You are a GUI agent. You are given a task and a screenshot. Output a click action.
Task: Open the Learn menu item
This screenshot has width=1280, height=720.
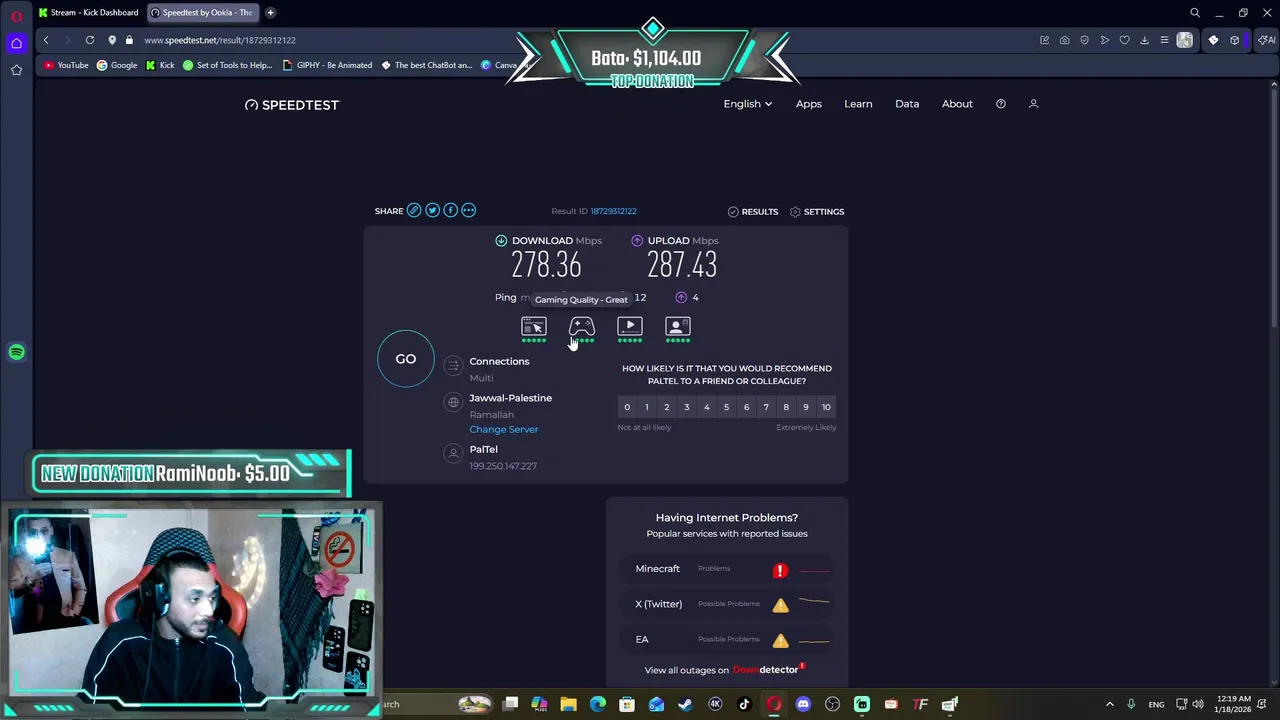(858, 104)
